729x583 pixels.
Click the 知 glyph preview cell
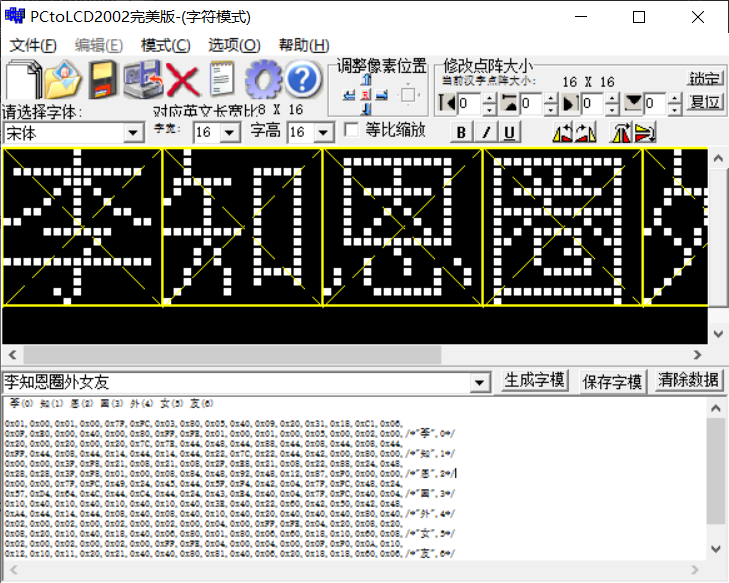coord(242,227)
